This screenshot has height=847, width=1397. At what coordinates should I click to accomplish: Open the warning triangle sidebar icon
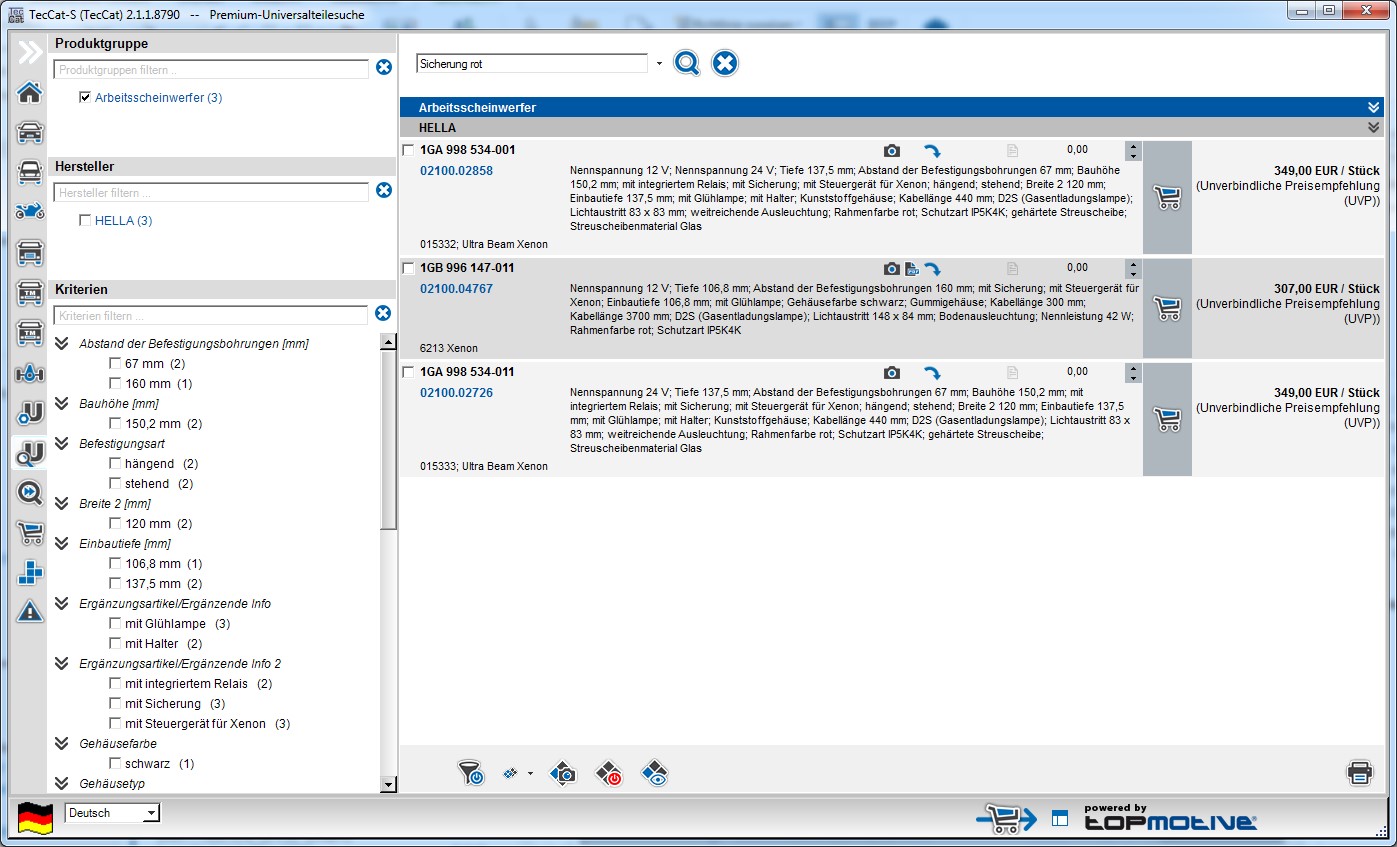click(x=30, y=612)
